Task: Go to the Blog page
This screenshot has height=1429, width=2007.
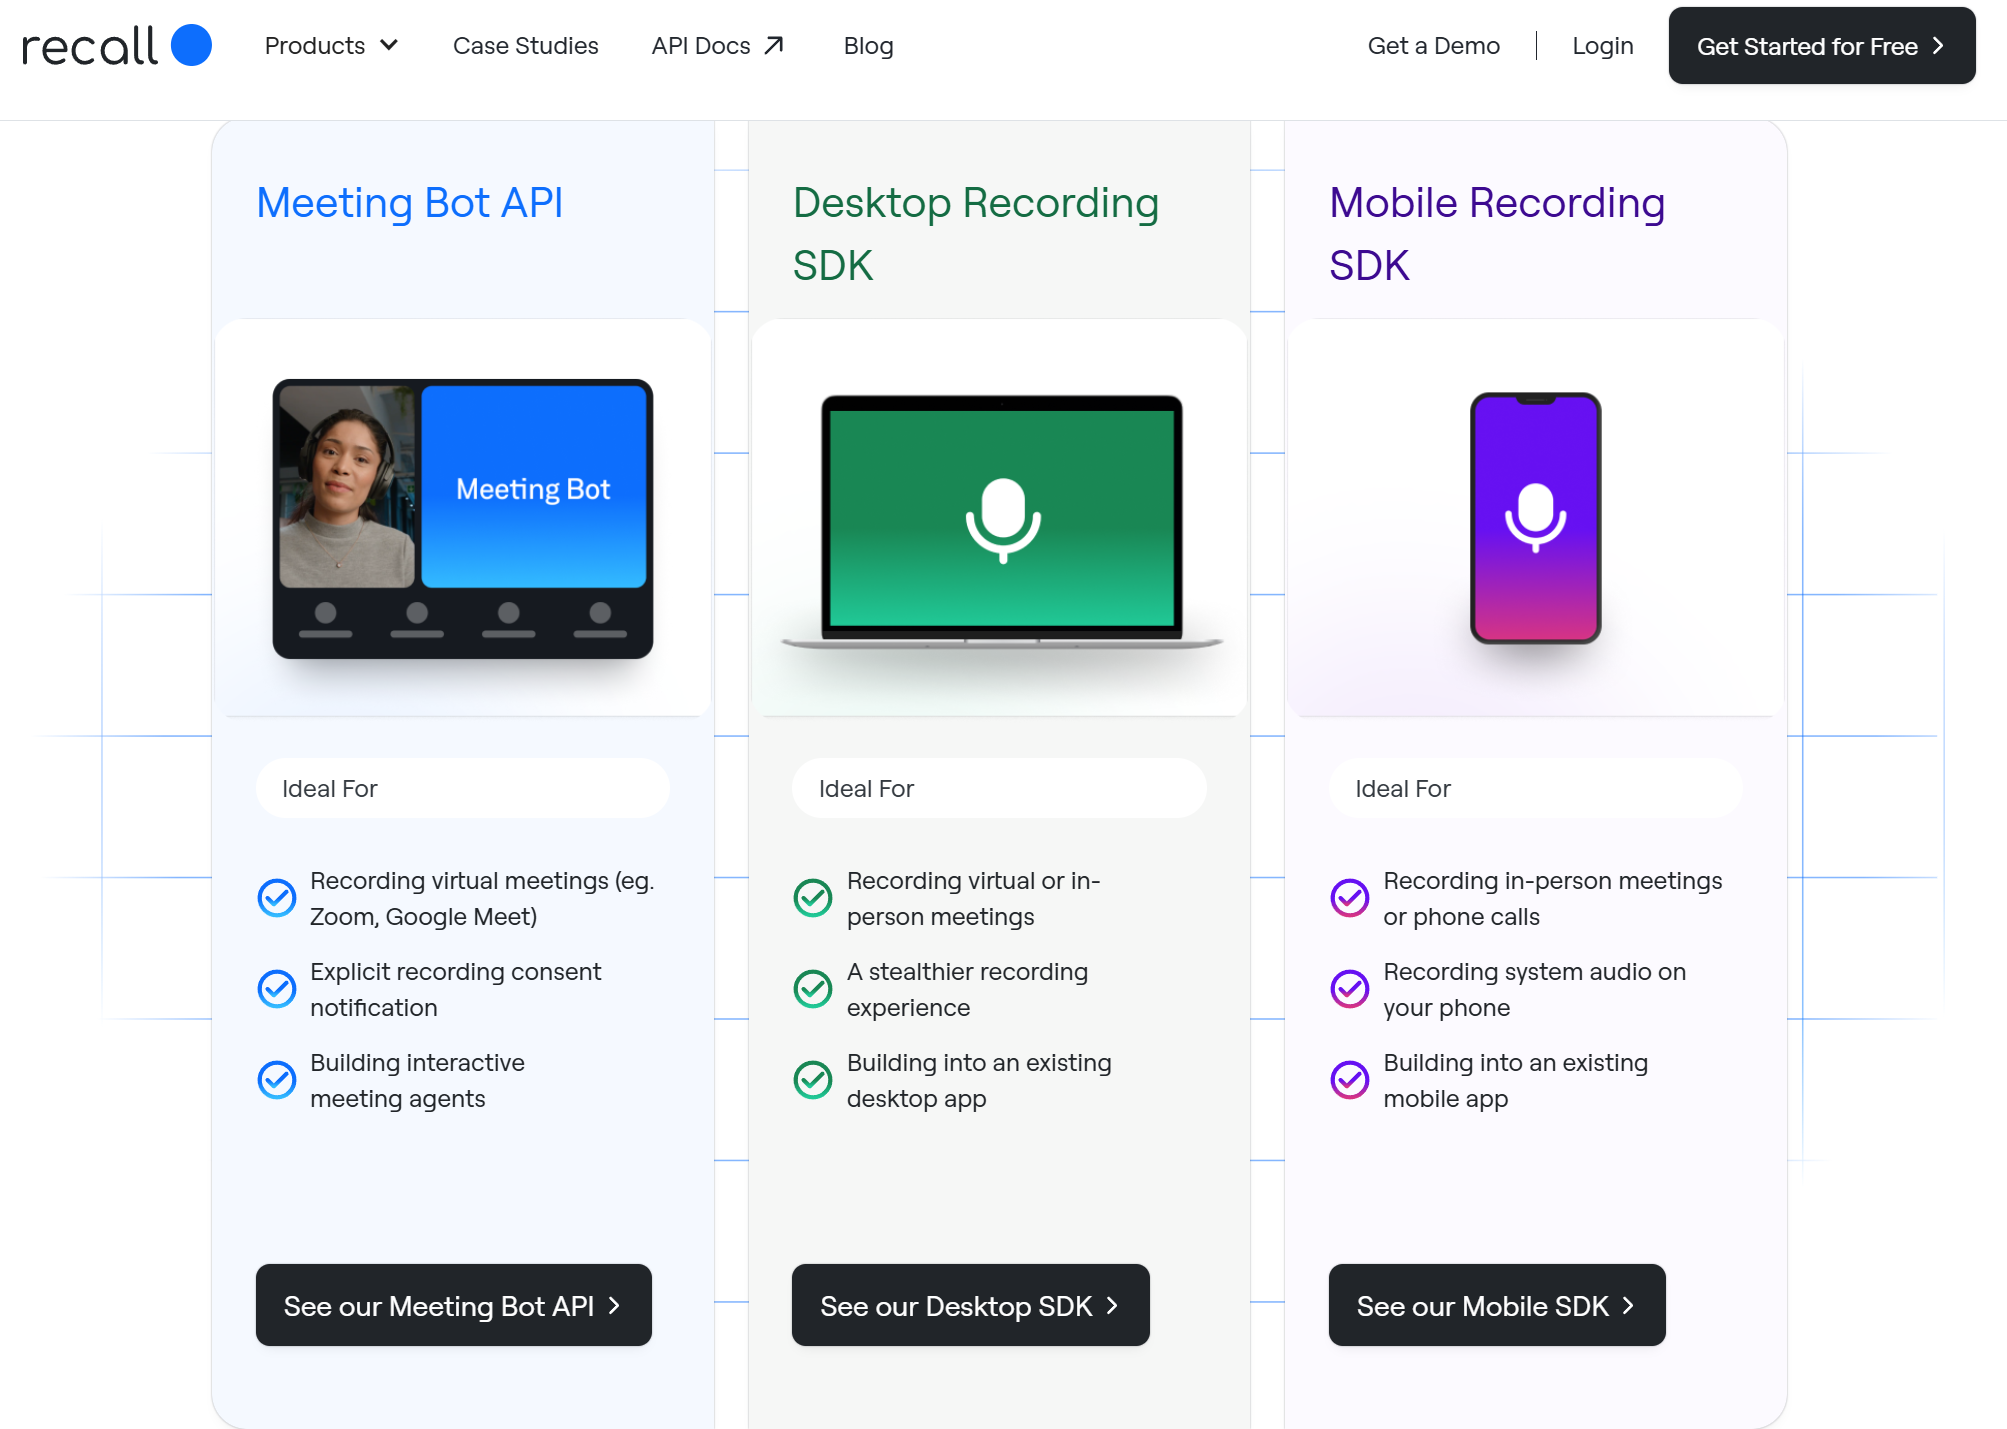Action: click(868, 46)
